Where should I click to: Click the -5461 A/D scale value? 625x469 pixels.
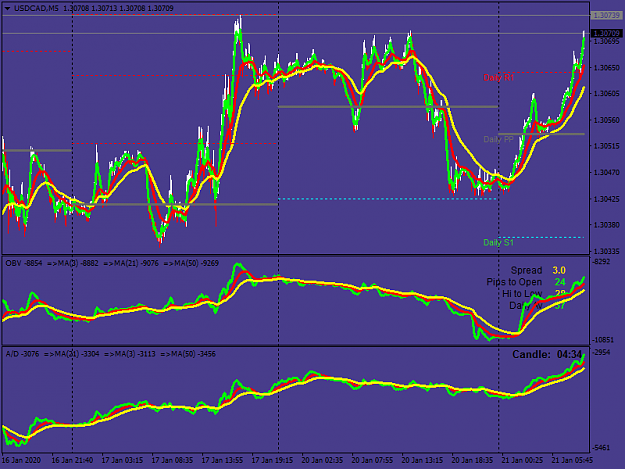601,448
